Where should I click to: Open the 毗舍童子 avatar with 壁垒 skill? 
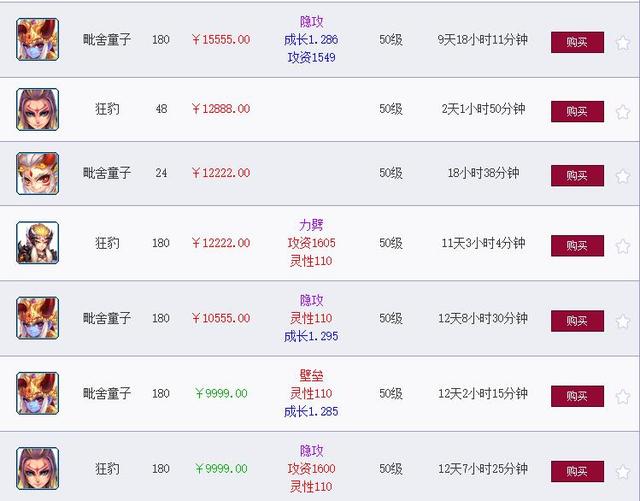coord(38,394)
